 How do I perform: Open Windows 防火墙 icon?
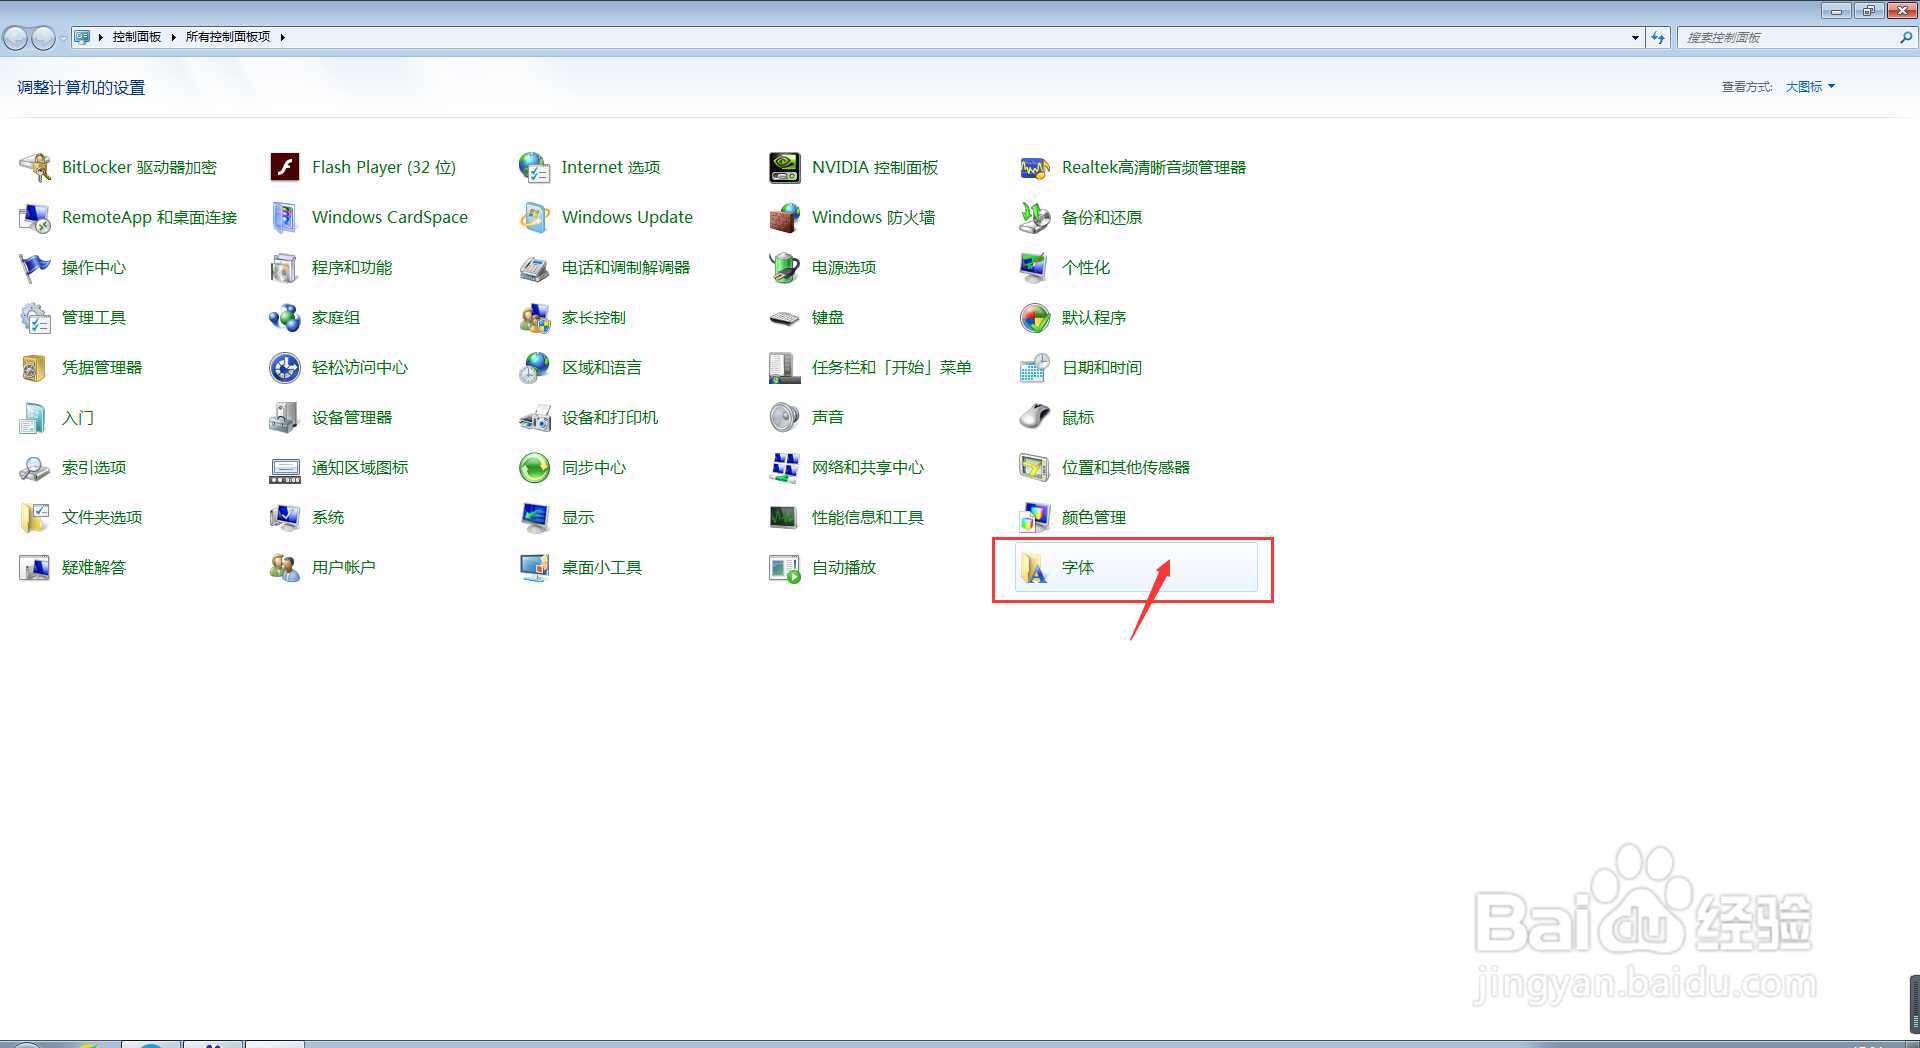pyautogui.click(x=785, y=217)
